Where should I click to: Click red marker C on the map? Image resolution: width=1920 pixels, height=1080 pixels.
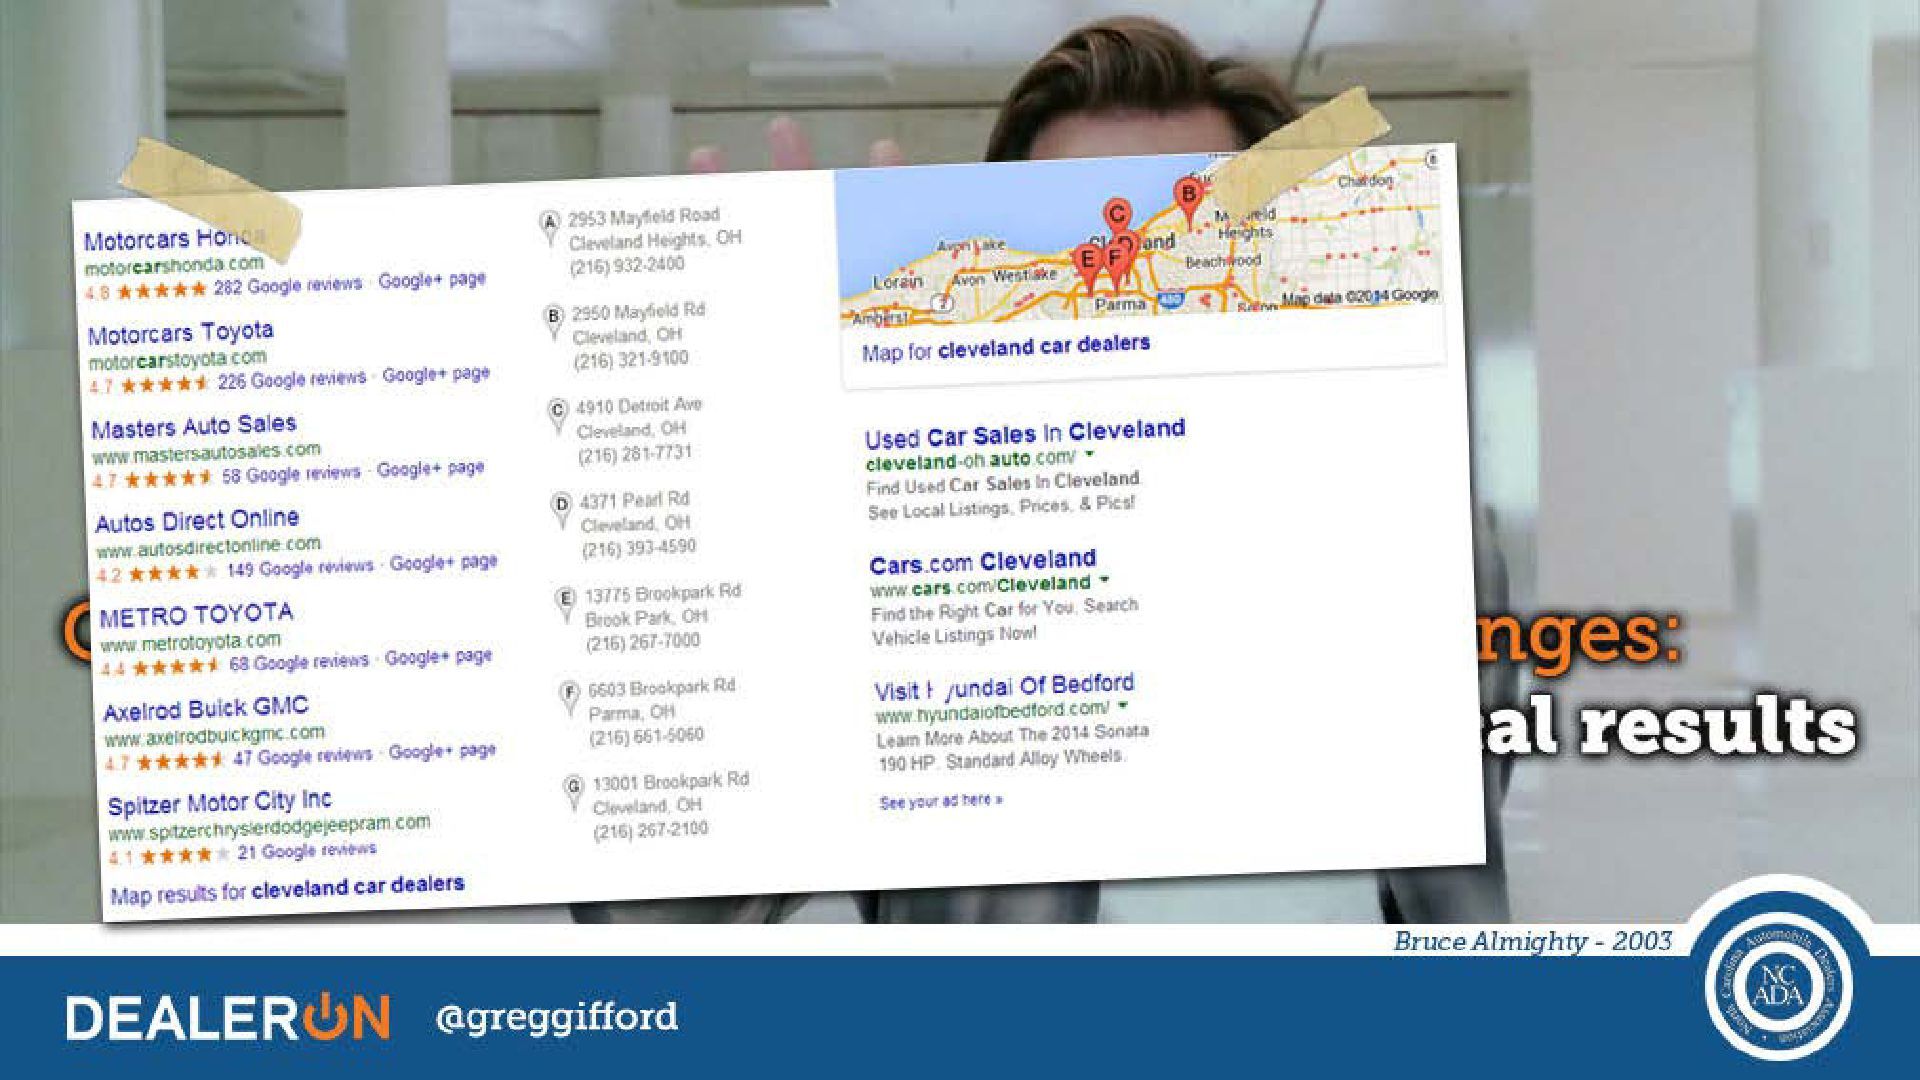click(1117, 216)
